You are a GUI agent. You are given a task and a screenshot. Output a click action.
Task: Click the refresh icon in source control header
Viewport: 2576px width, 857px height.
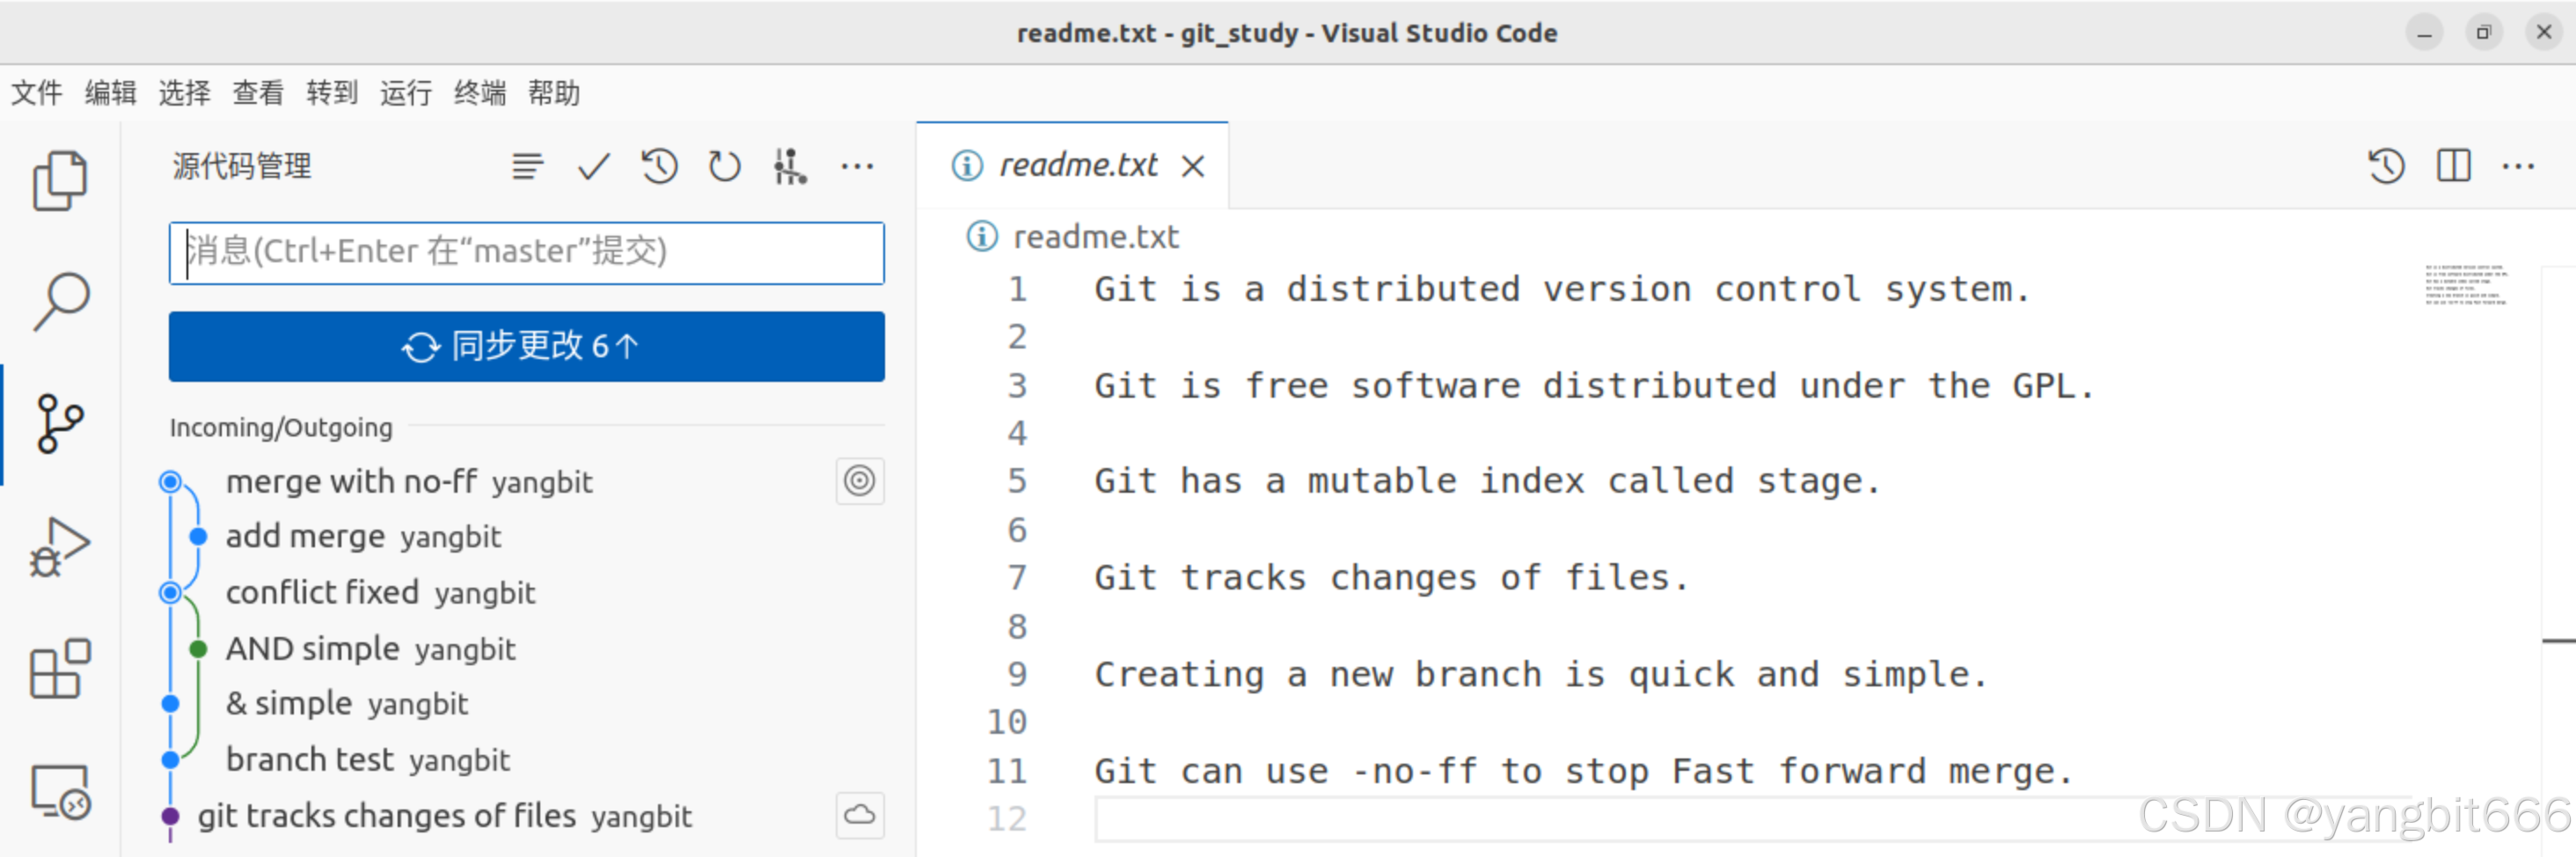tap(724, 166)
